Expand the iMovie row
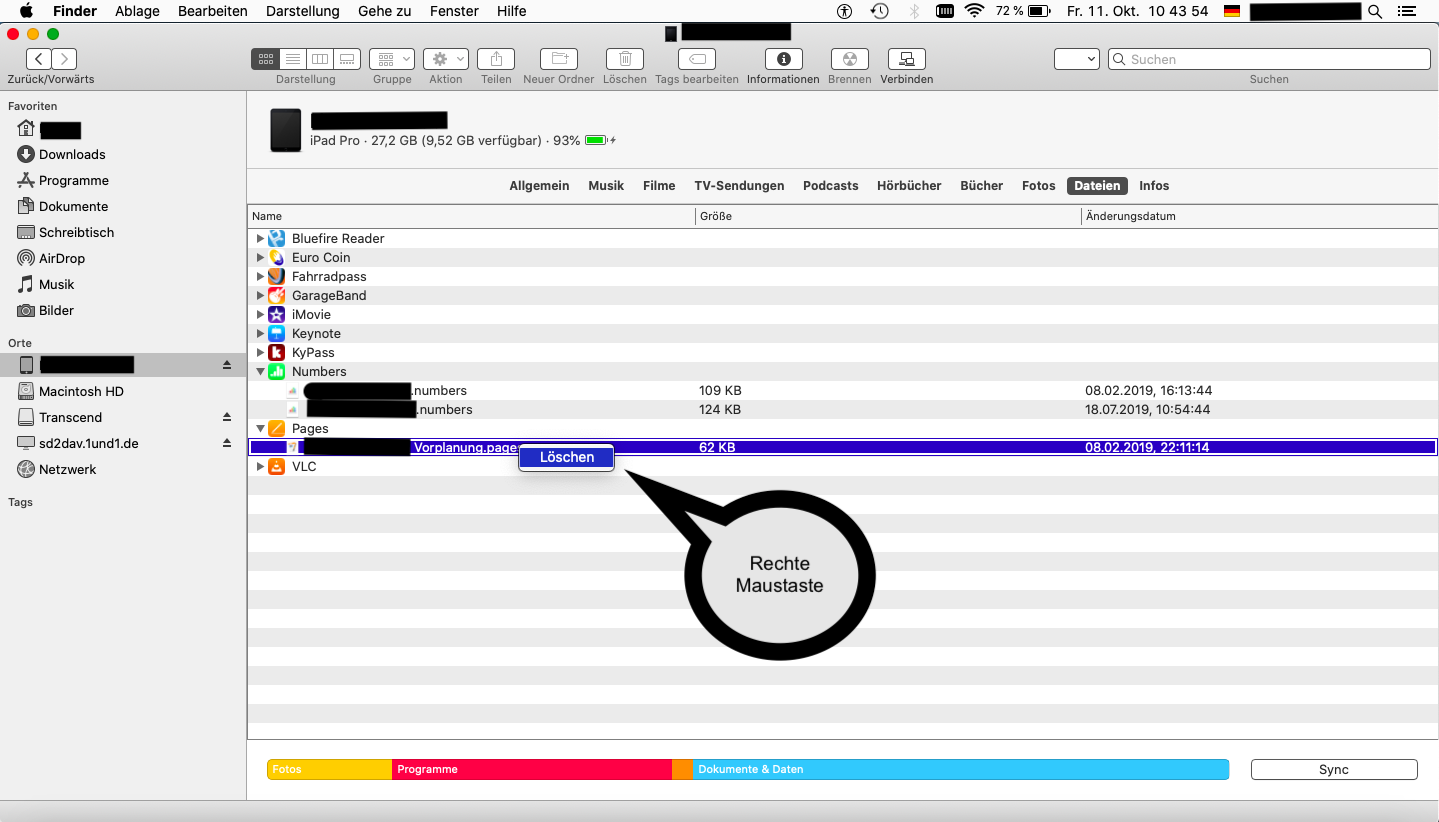Image resolution: width=1439 pixels, height=822 pixels. [x=260, y=314]
